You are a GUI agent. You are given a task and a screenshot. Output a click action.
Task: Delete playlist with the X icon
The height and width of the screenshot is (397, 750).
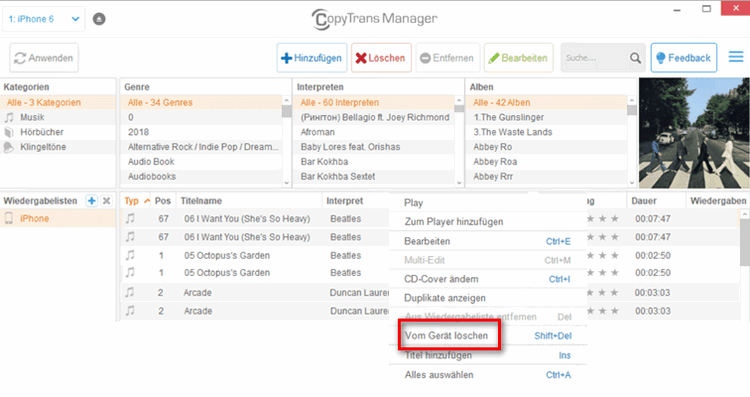pos(107,201)
